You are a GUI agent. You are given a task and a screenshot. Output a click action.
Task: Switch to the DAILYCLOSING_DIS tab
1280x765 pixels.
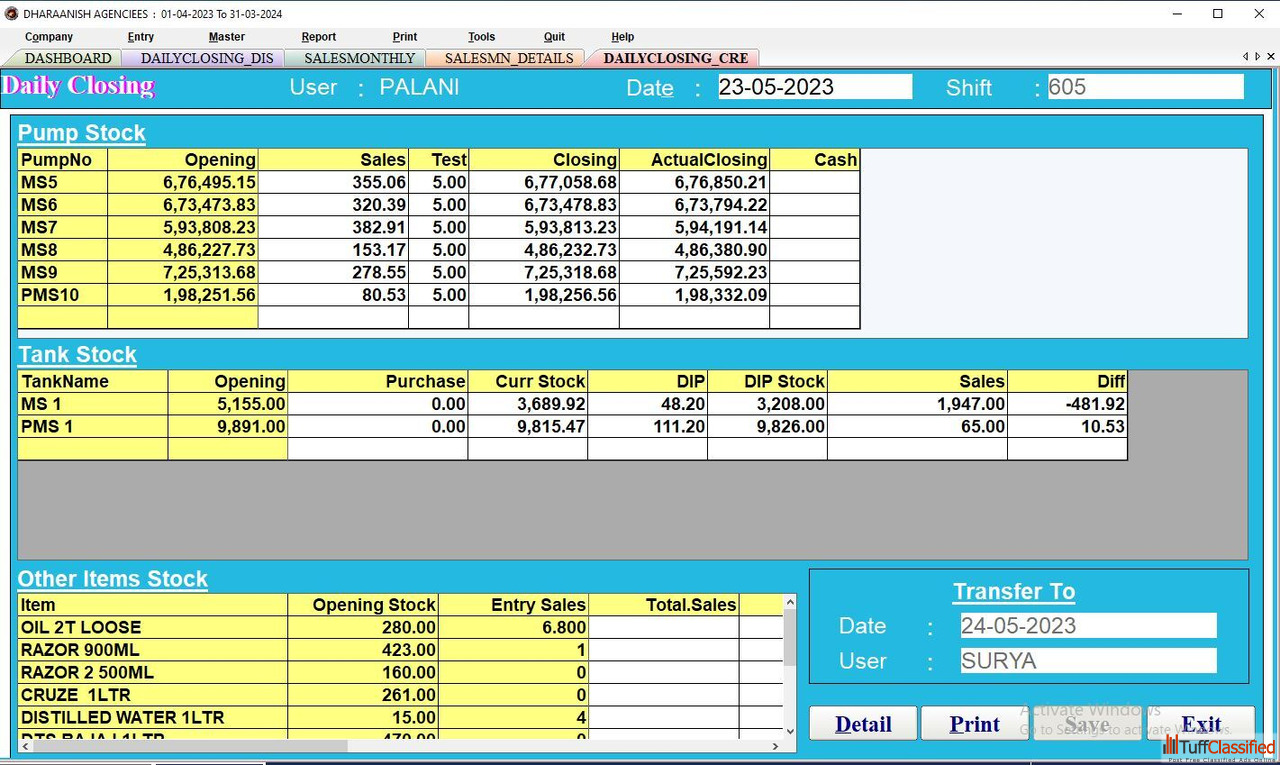(x=207, y=58)
